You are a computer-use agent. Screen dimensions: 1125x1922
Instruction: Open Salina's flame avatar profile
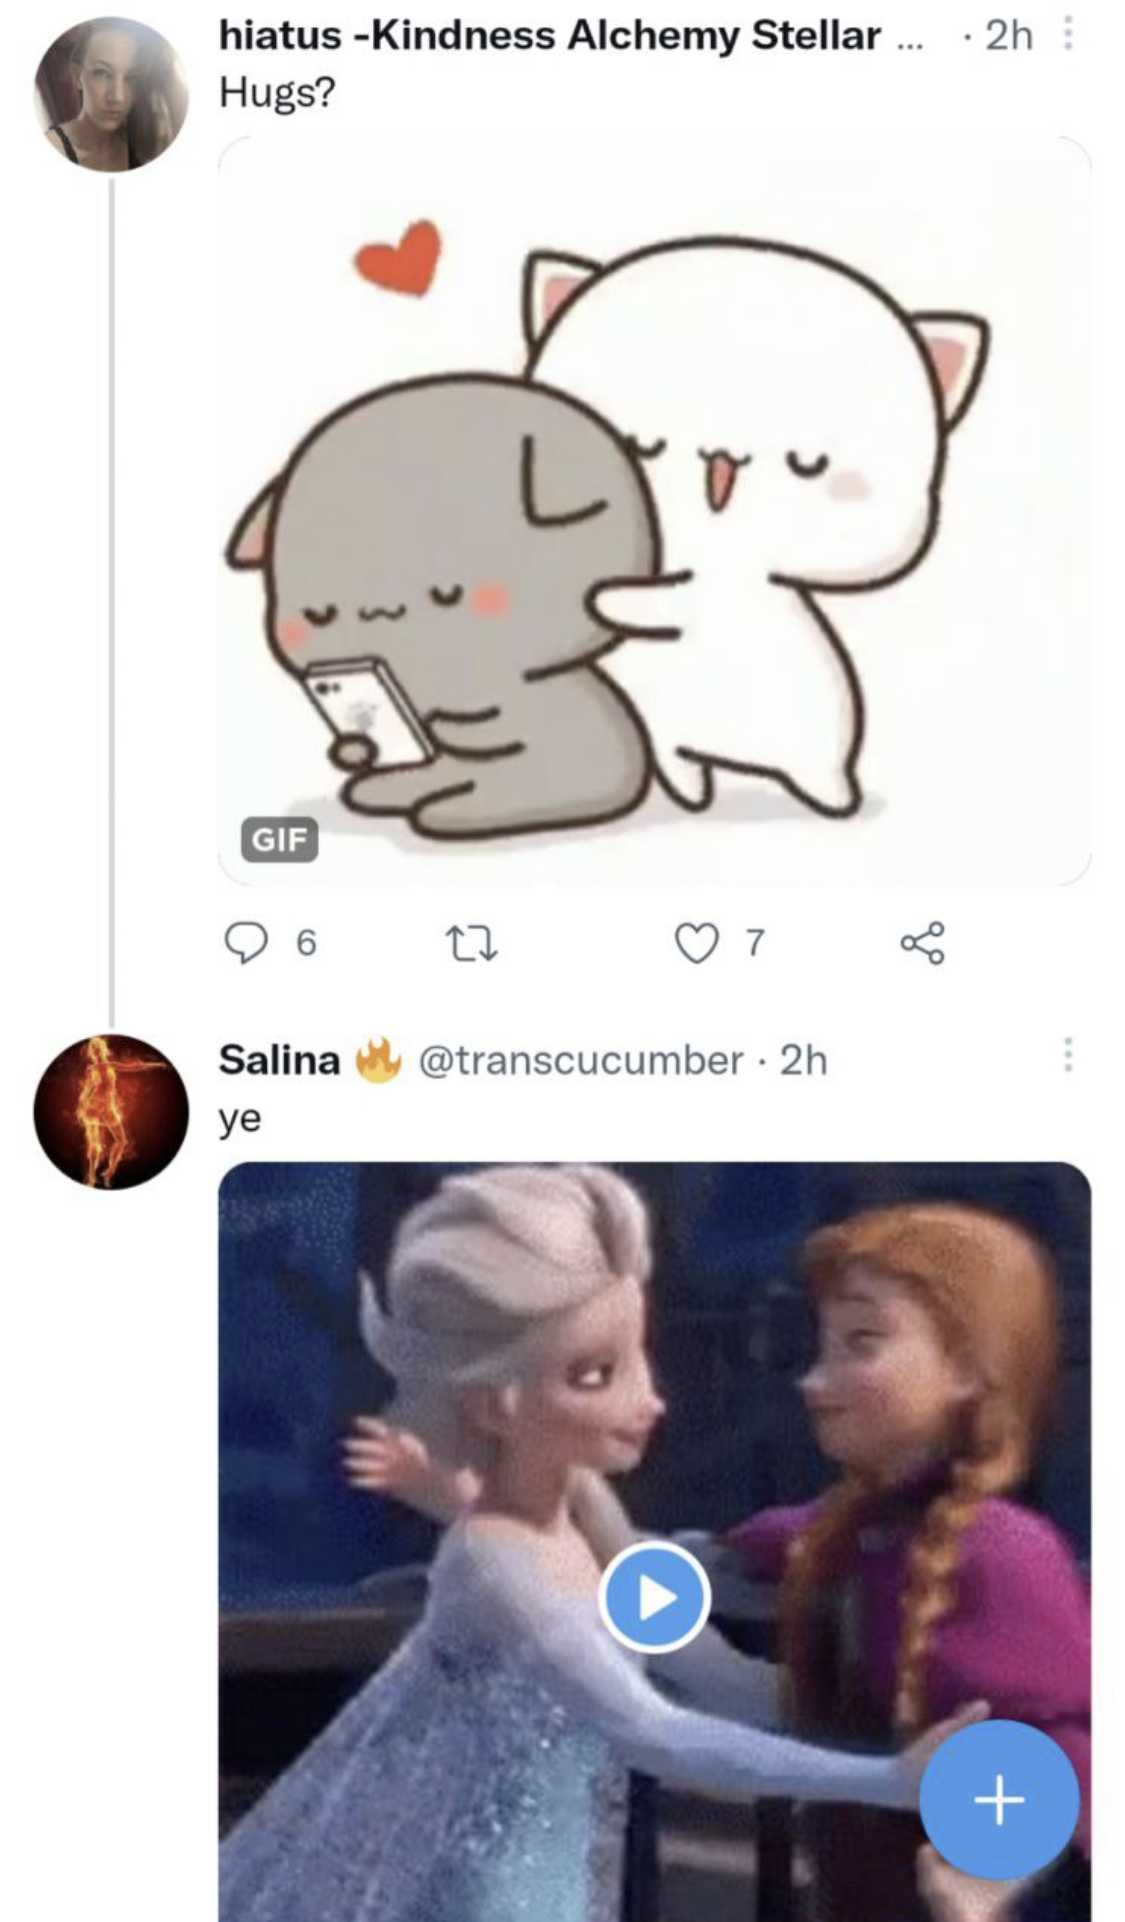(x=111, y=1112)
